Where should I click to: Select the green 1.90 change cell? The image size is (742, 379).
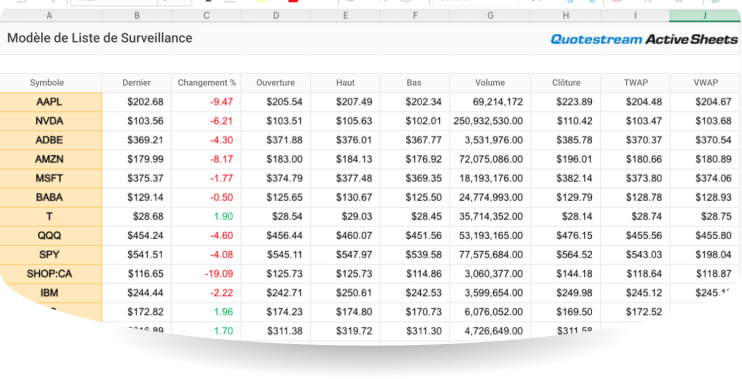click(x=206, y=217)
